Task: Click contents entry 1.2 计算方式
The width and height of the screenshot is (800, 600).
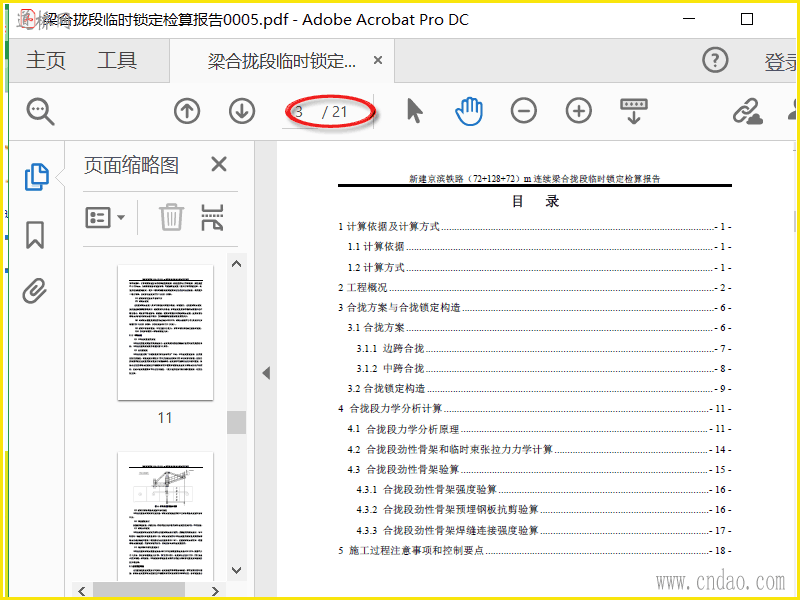Action: coord(539,267)
